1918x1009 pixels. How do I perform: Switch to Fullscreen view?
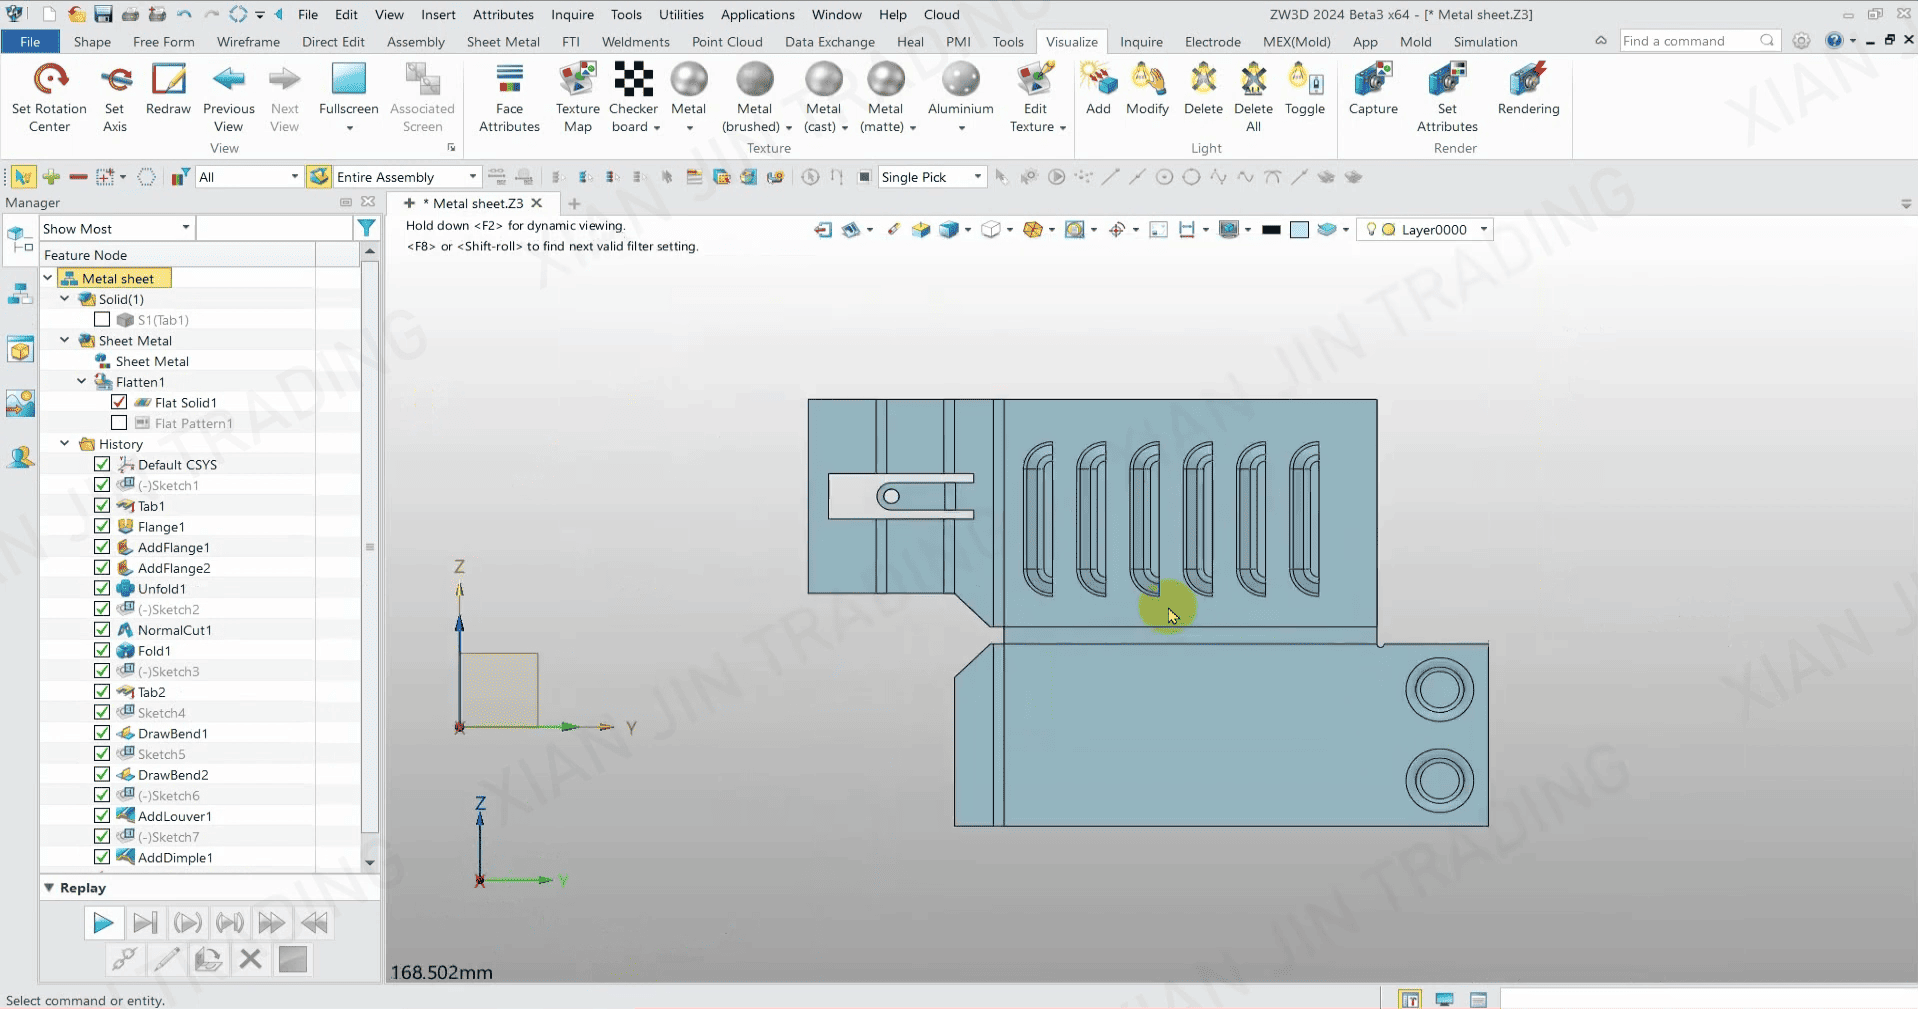(x=348, y=80)
